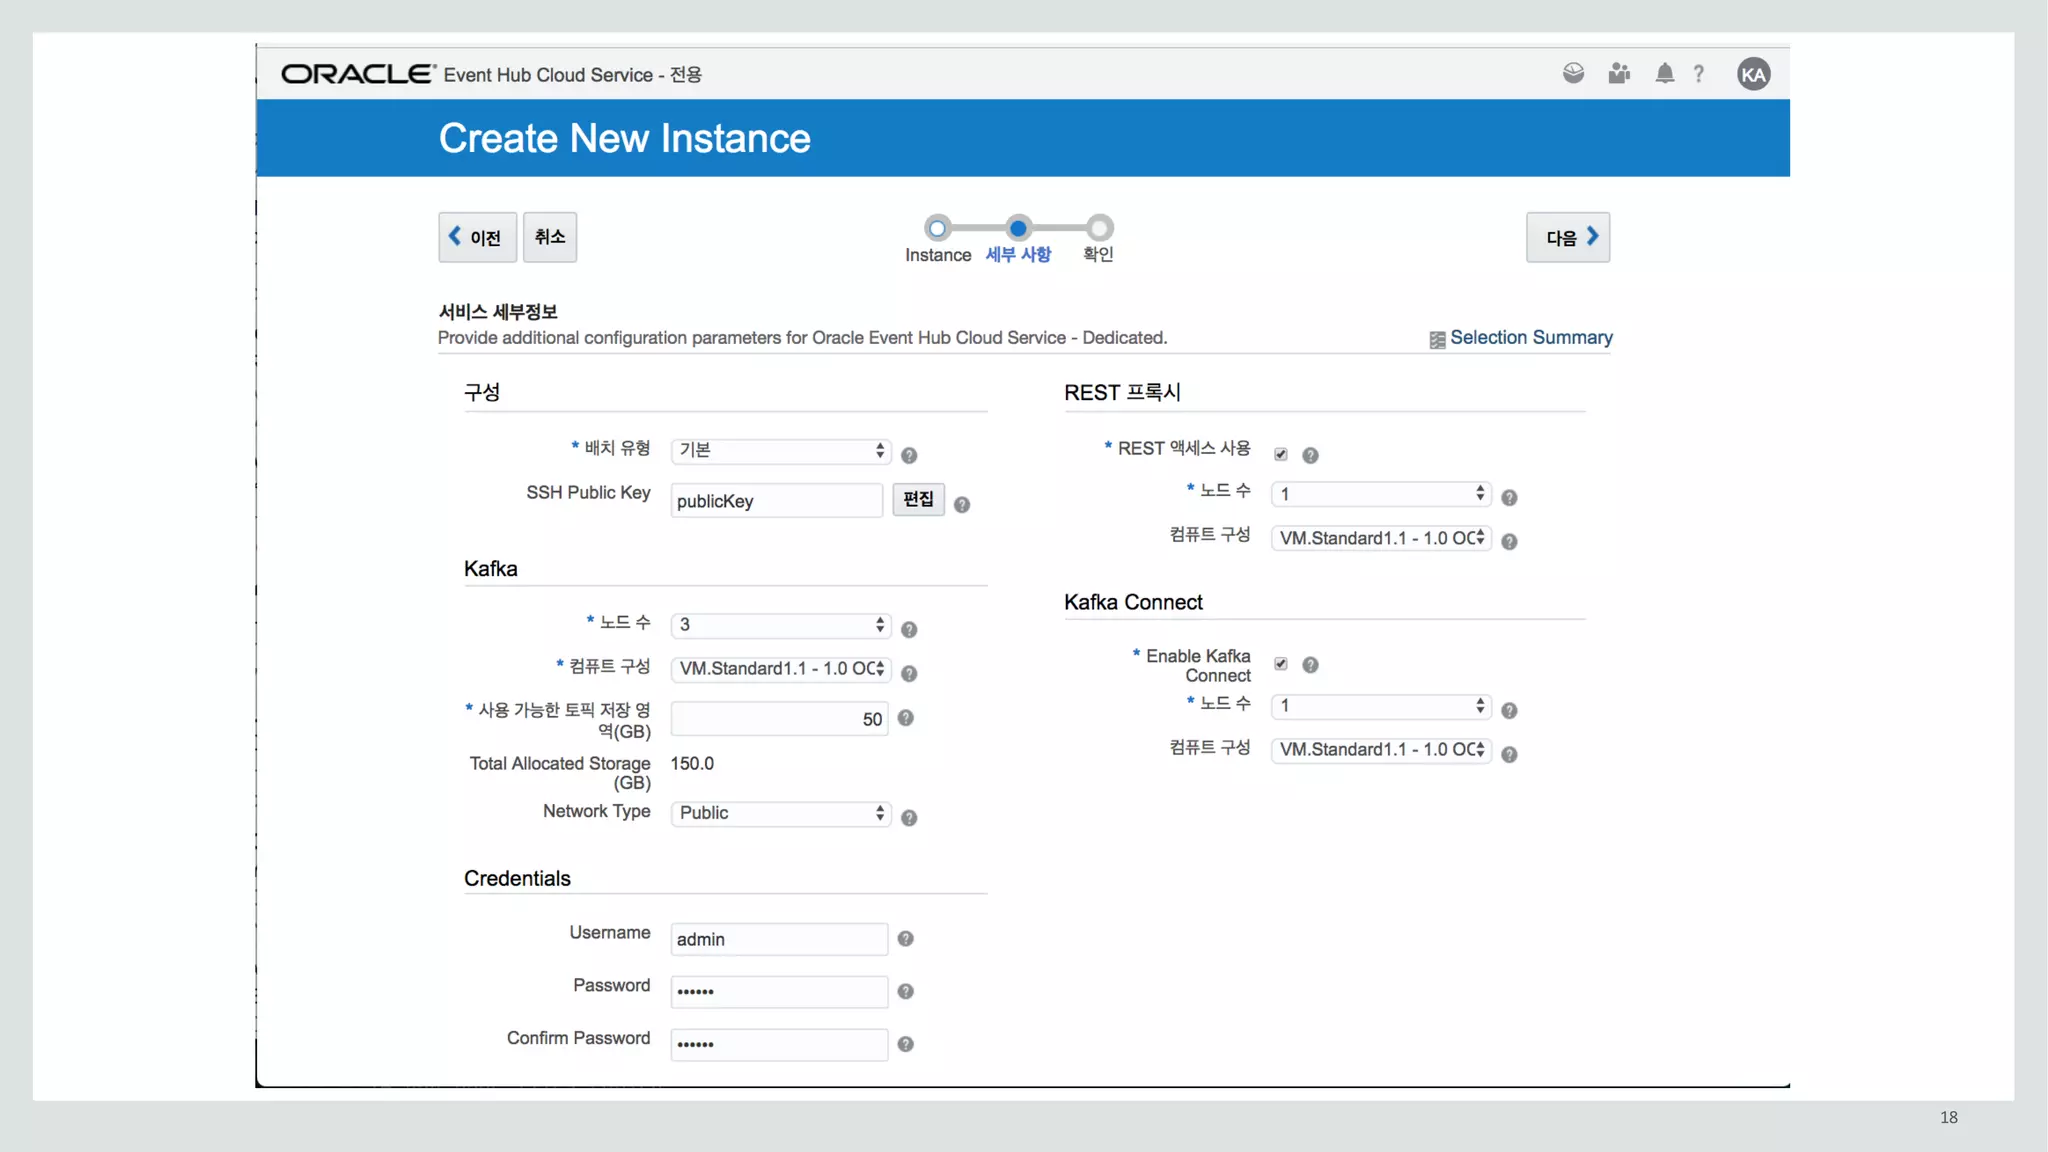Open the 배치 유형 dropdown showing 기본
The width and height of the screenshot is (2048, 1152).
(x=780, y=451)
